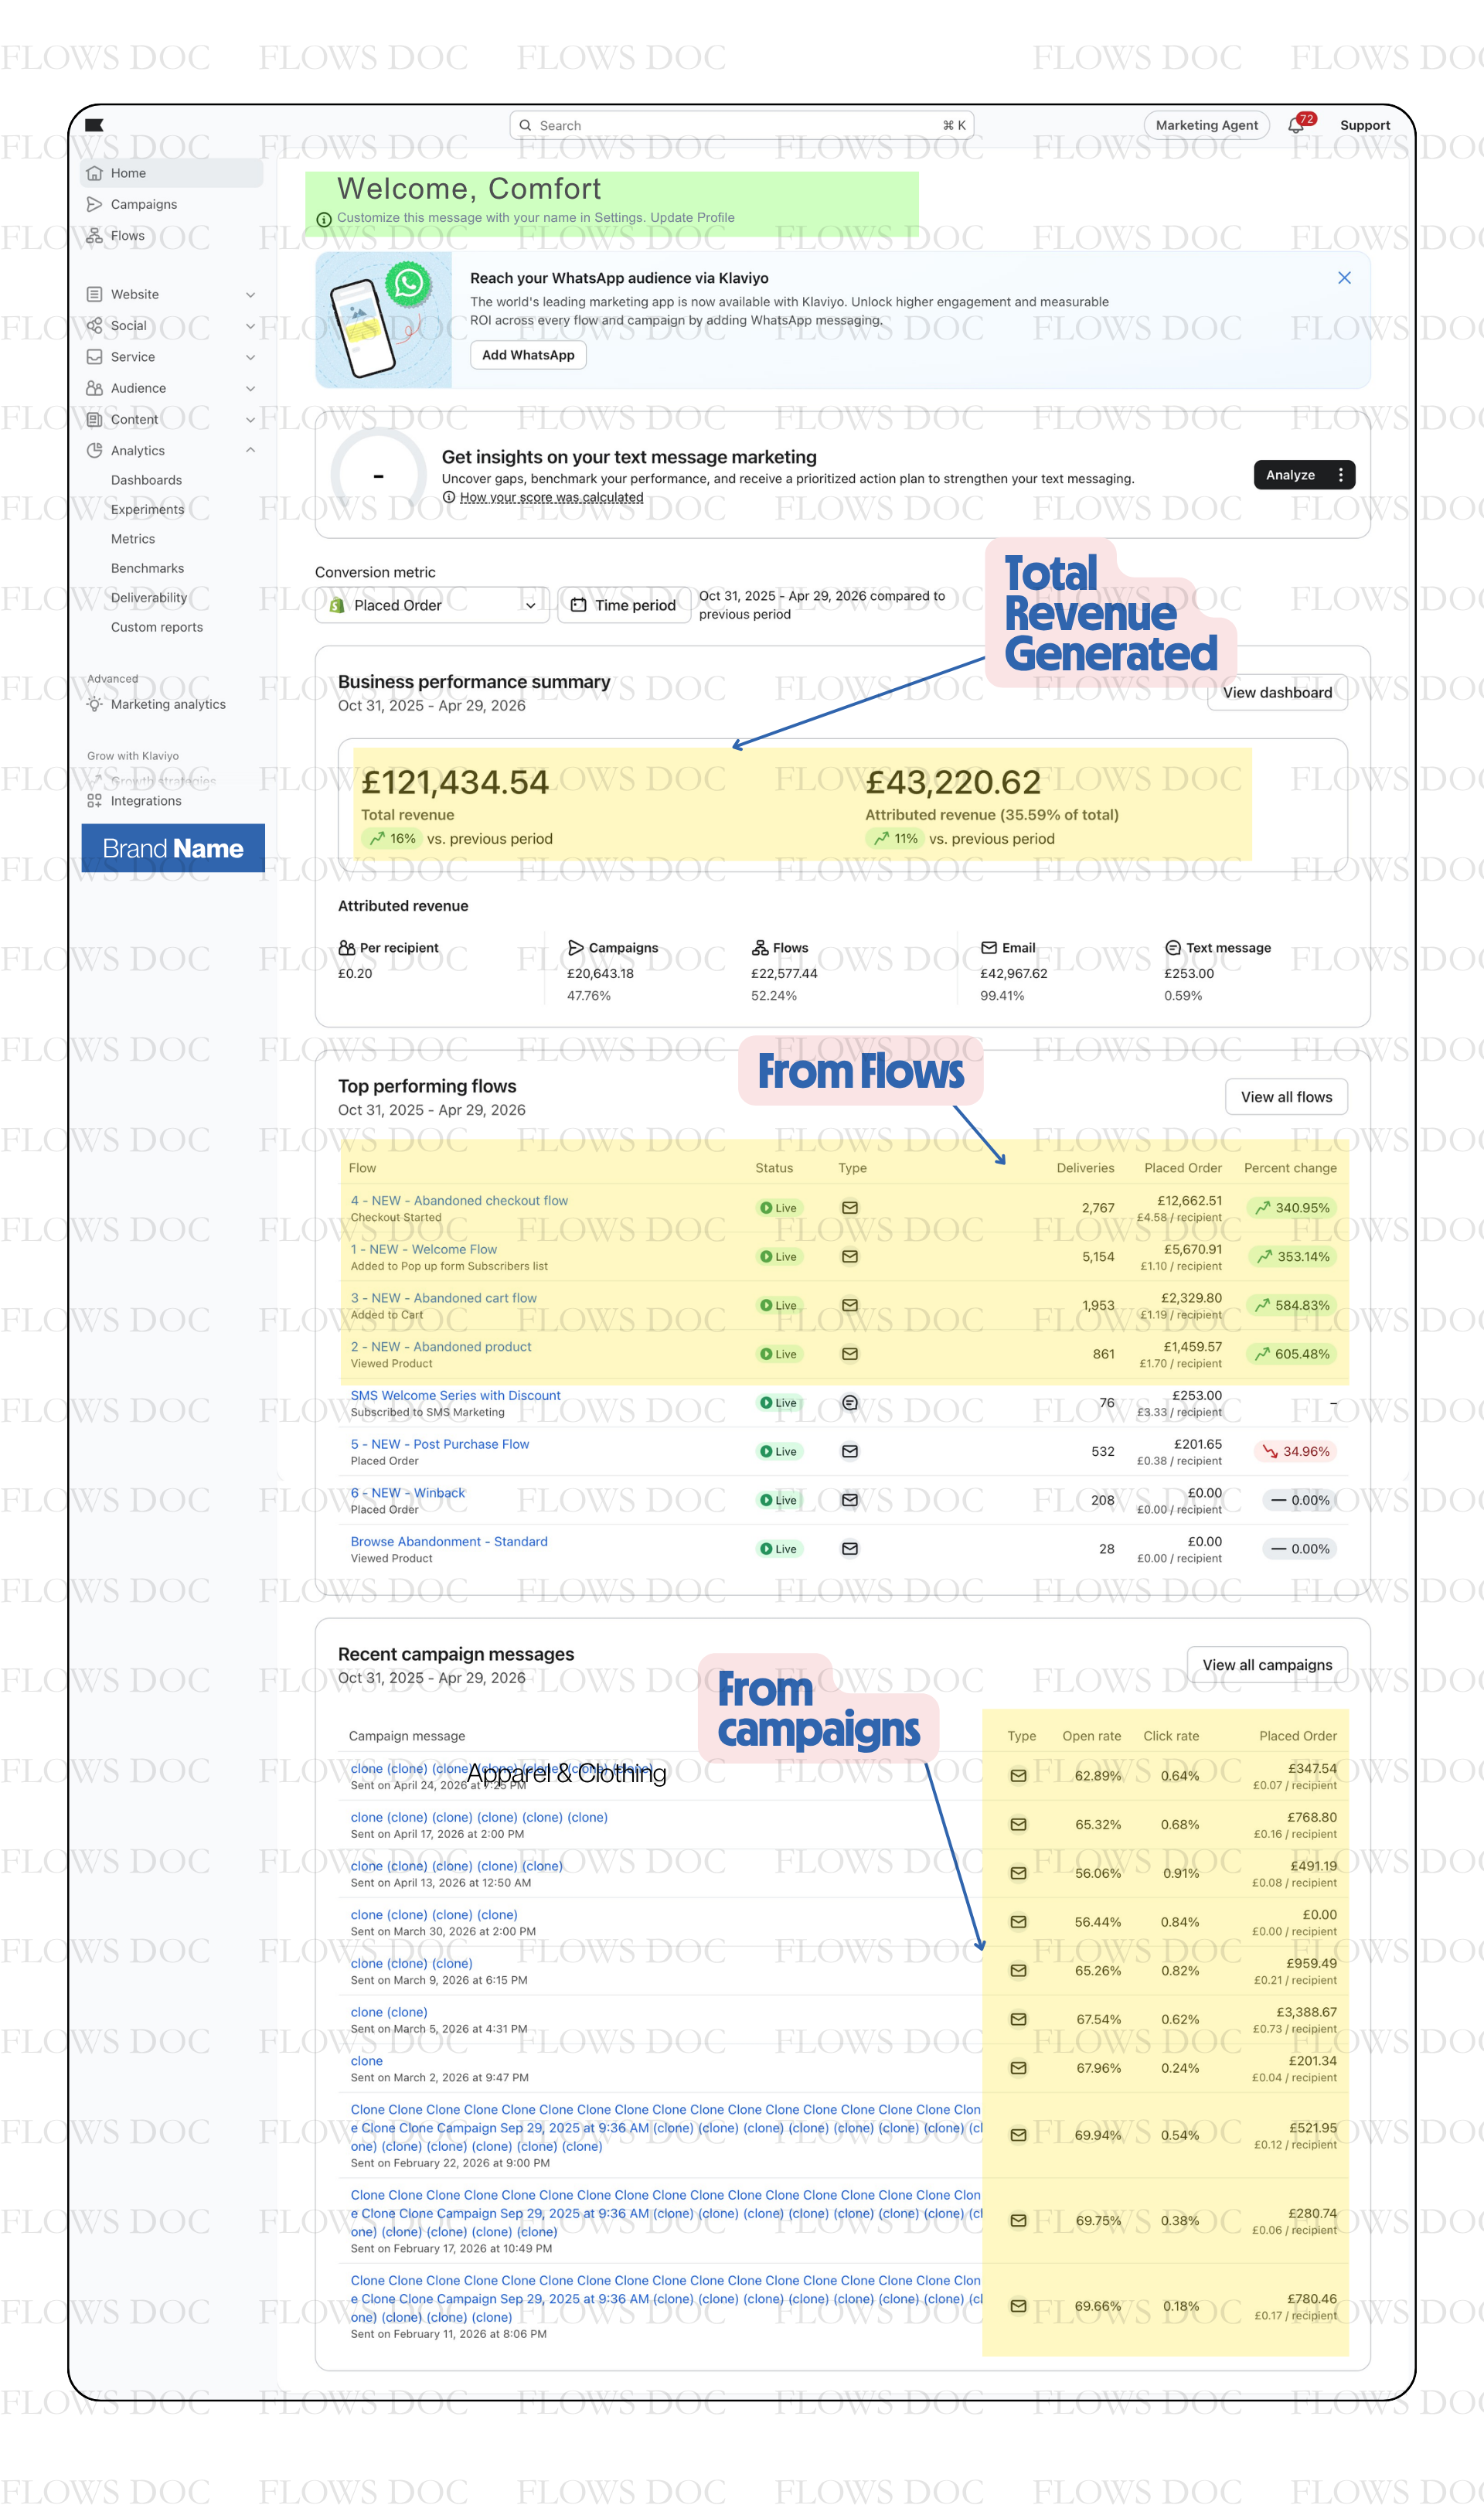1484x2505 pixels.
Task: Click the WhatsApp phone illustration
Action: pos(384,320)
